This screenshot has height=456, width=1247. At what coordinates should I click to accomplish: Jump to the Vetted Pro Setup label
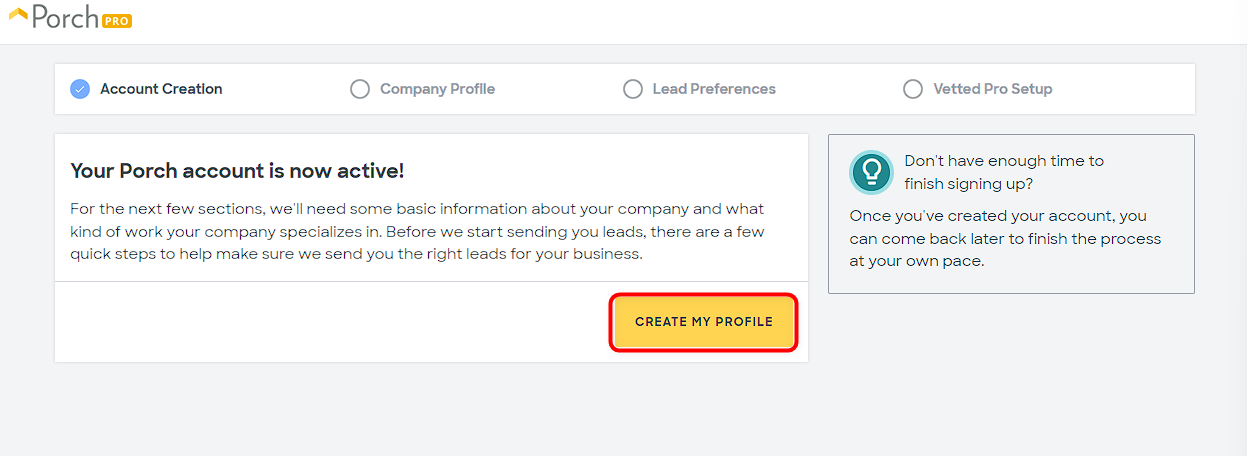pos(992,89)
